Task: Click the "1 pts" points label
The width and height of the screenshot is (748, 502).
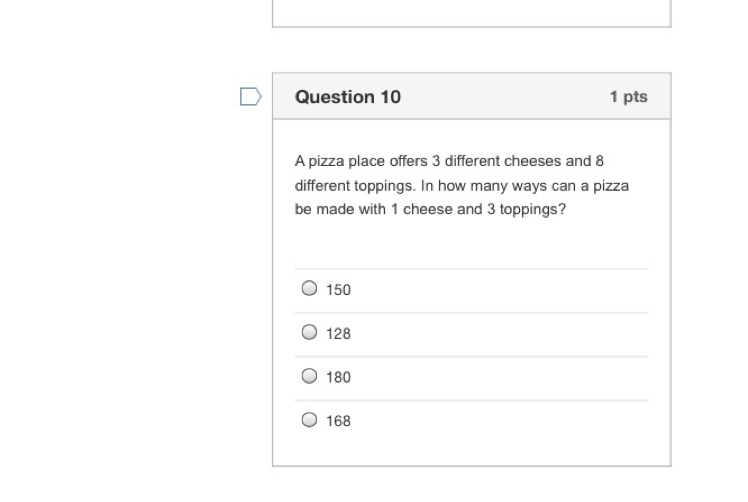Action: [x=628, y=97]
